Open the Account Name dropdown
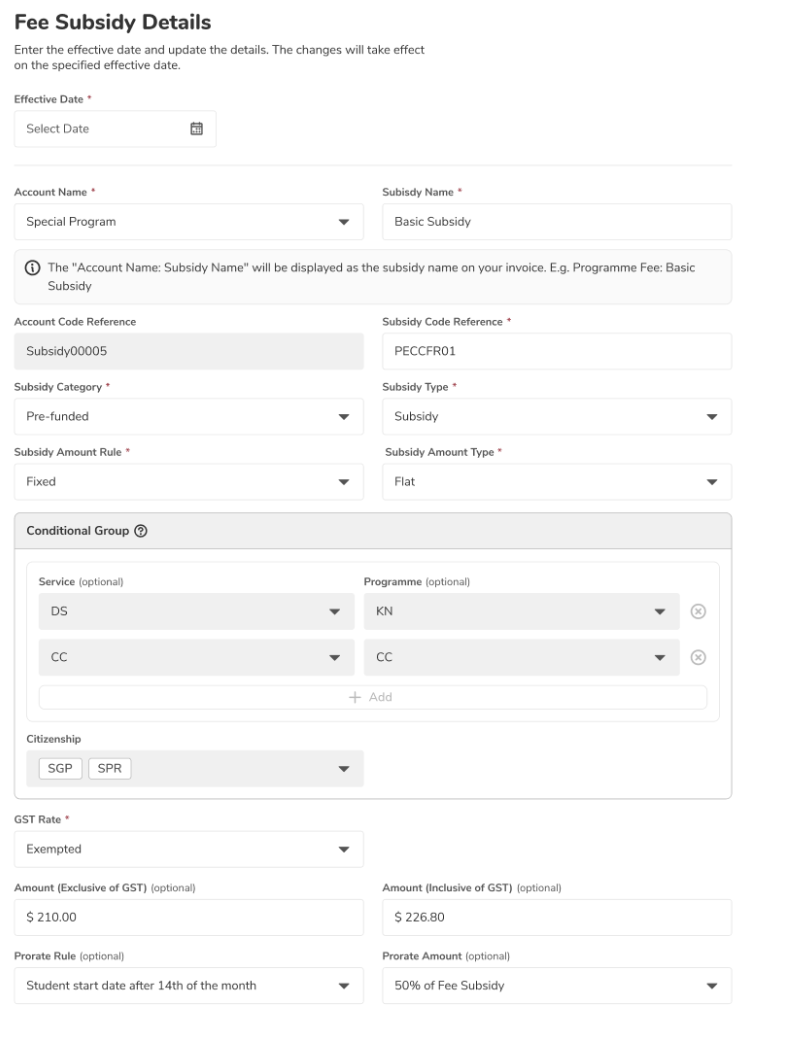792x1054 pixels. tap(189, 222)
